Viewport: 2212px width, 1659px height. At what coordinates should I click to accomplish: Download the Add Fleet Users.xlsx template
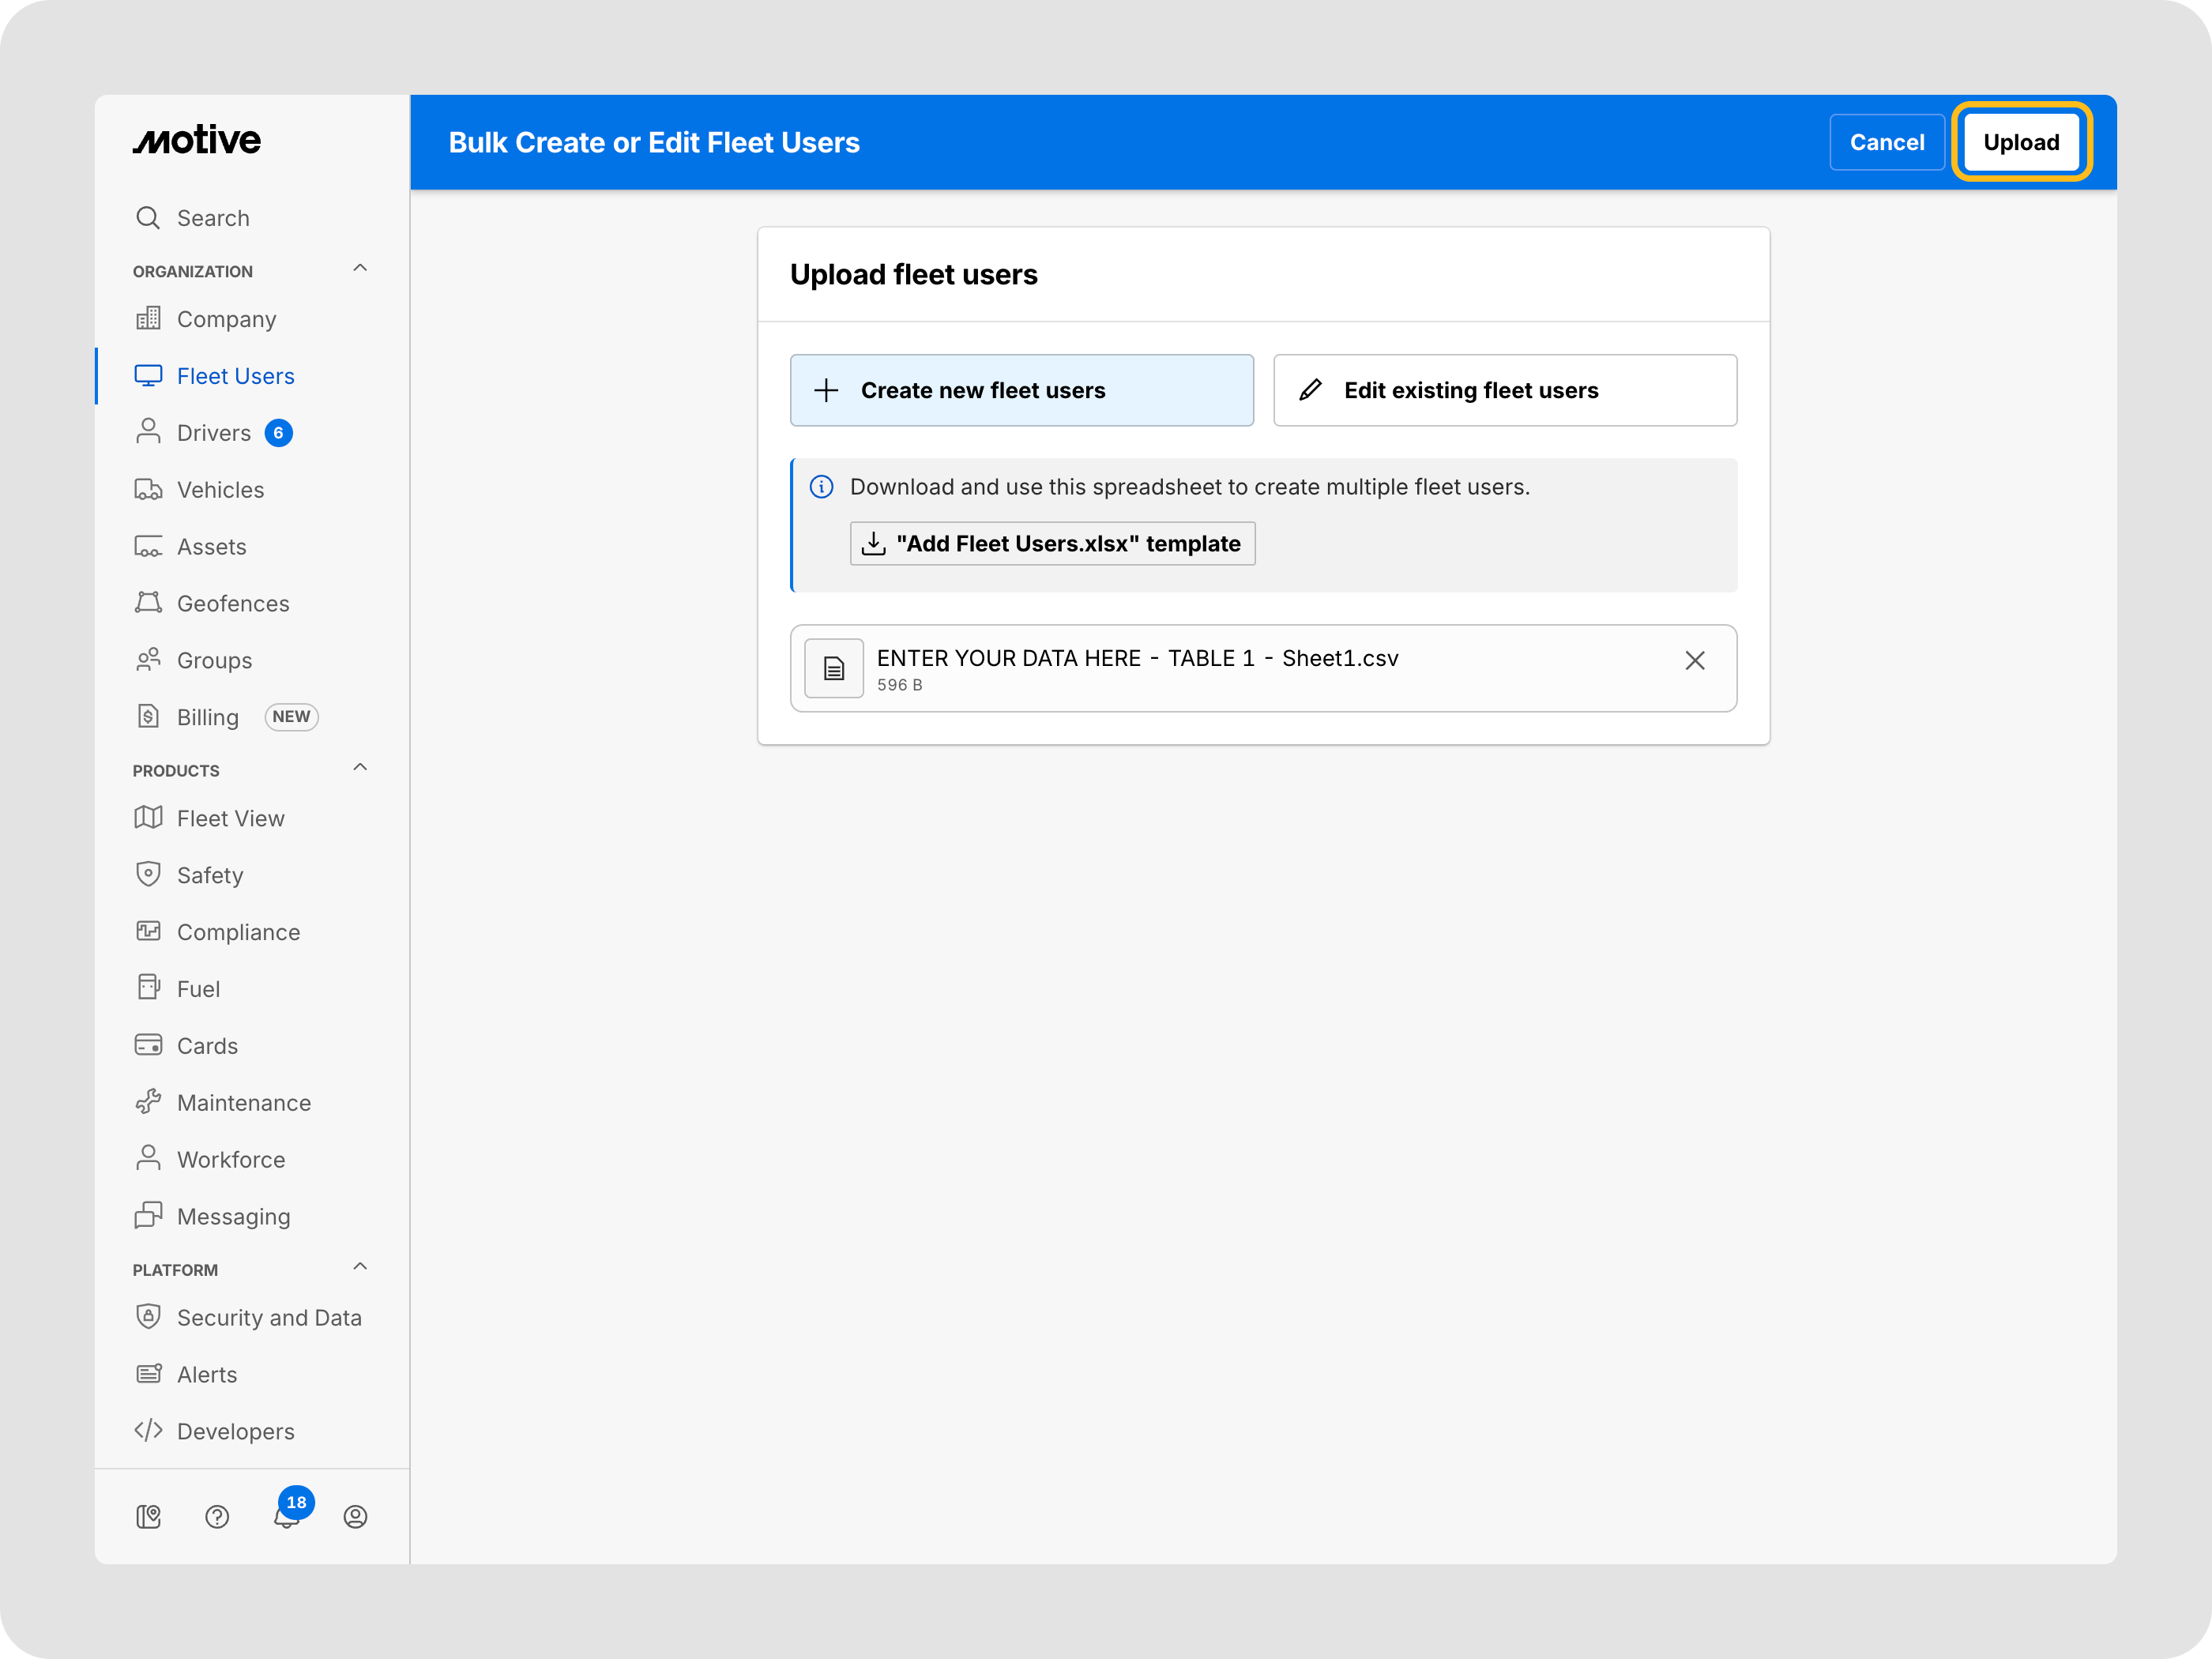(1052, 543)
